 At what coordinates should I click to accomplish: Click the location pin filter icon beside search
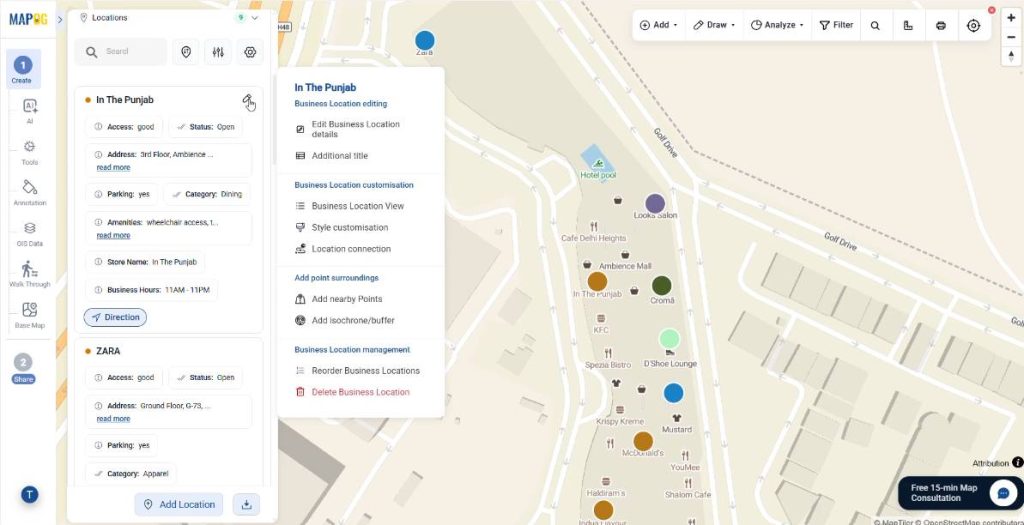coord(186,52)
